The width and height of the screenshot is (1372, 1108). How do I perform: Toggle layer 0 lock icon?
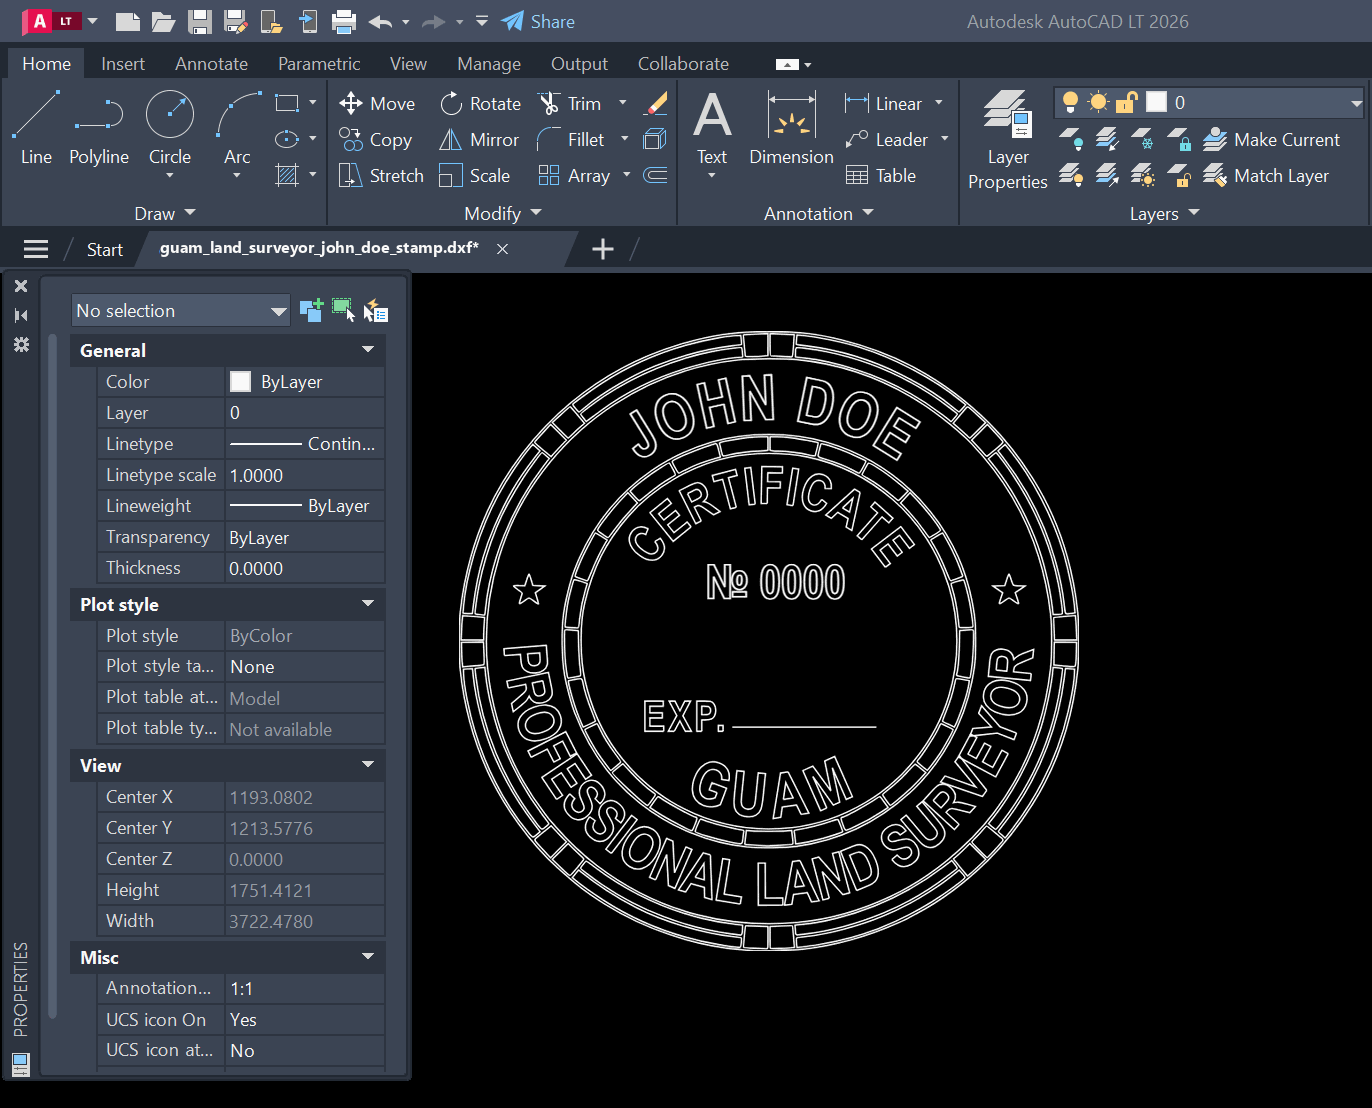(1127, 102)
